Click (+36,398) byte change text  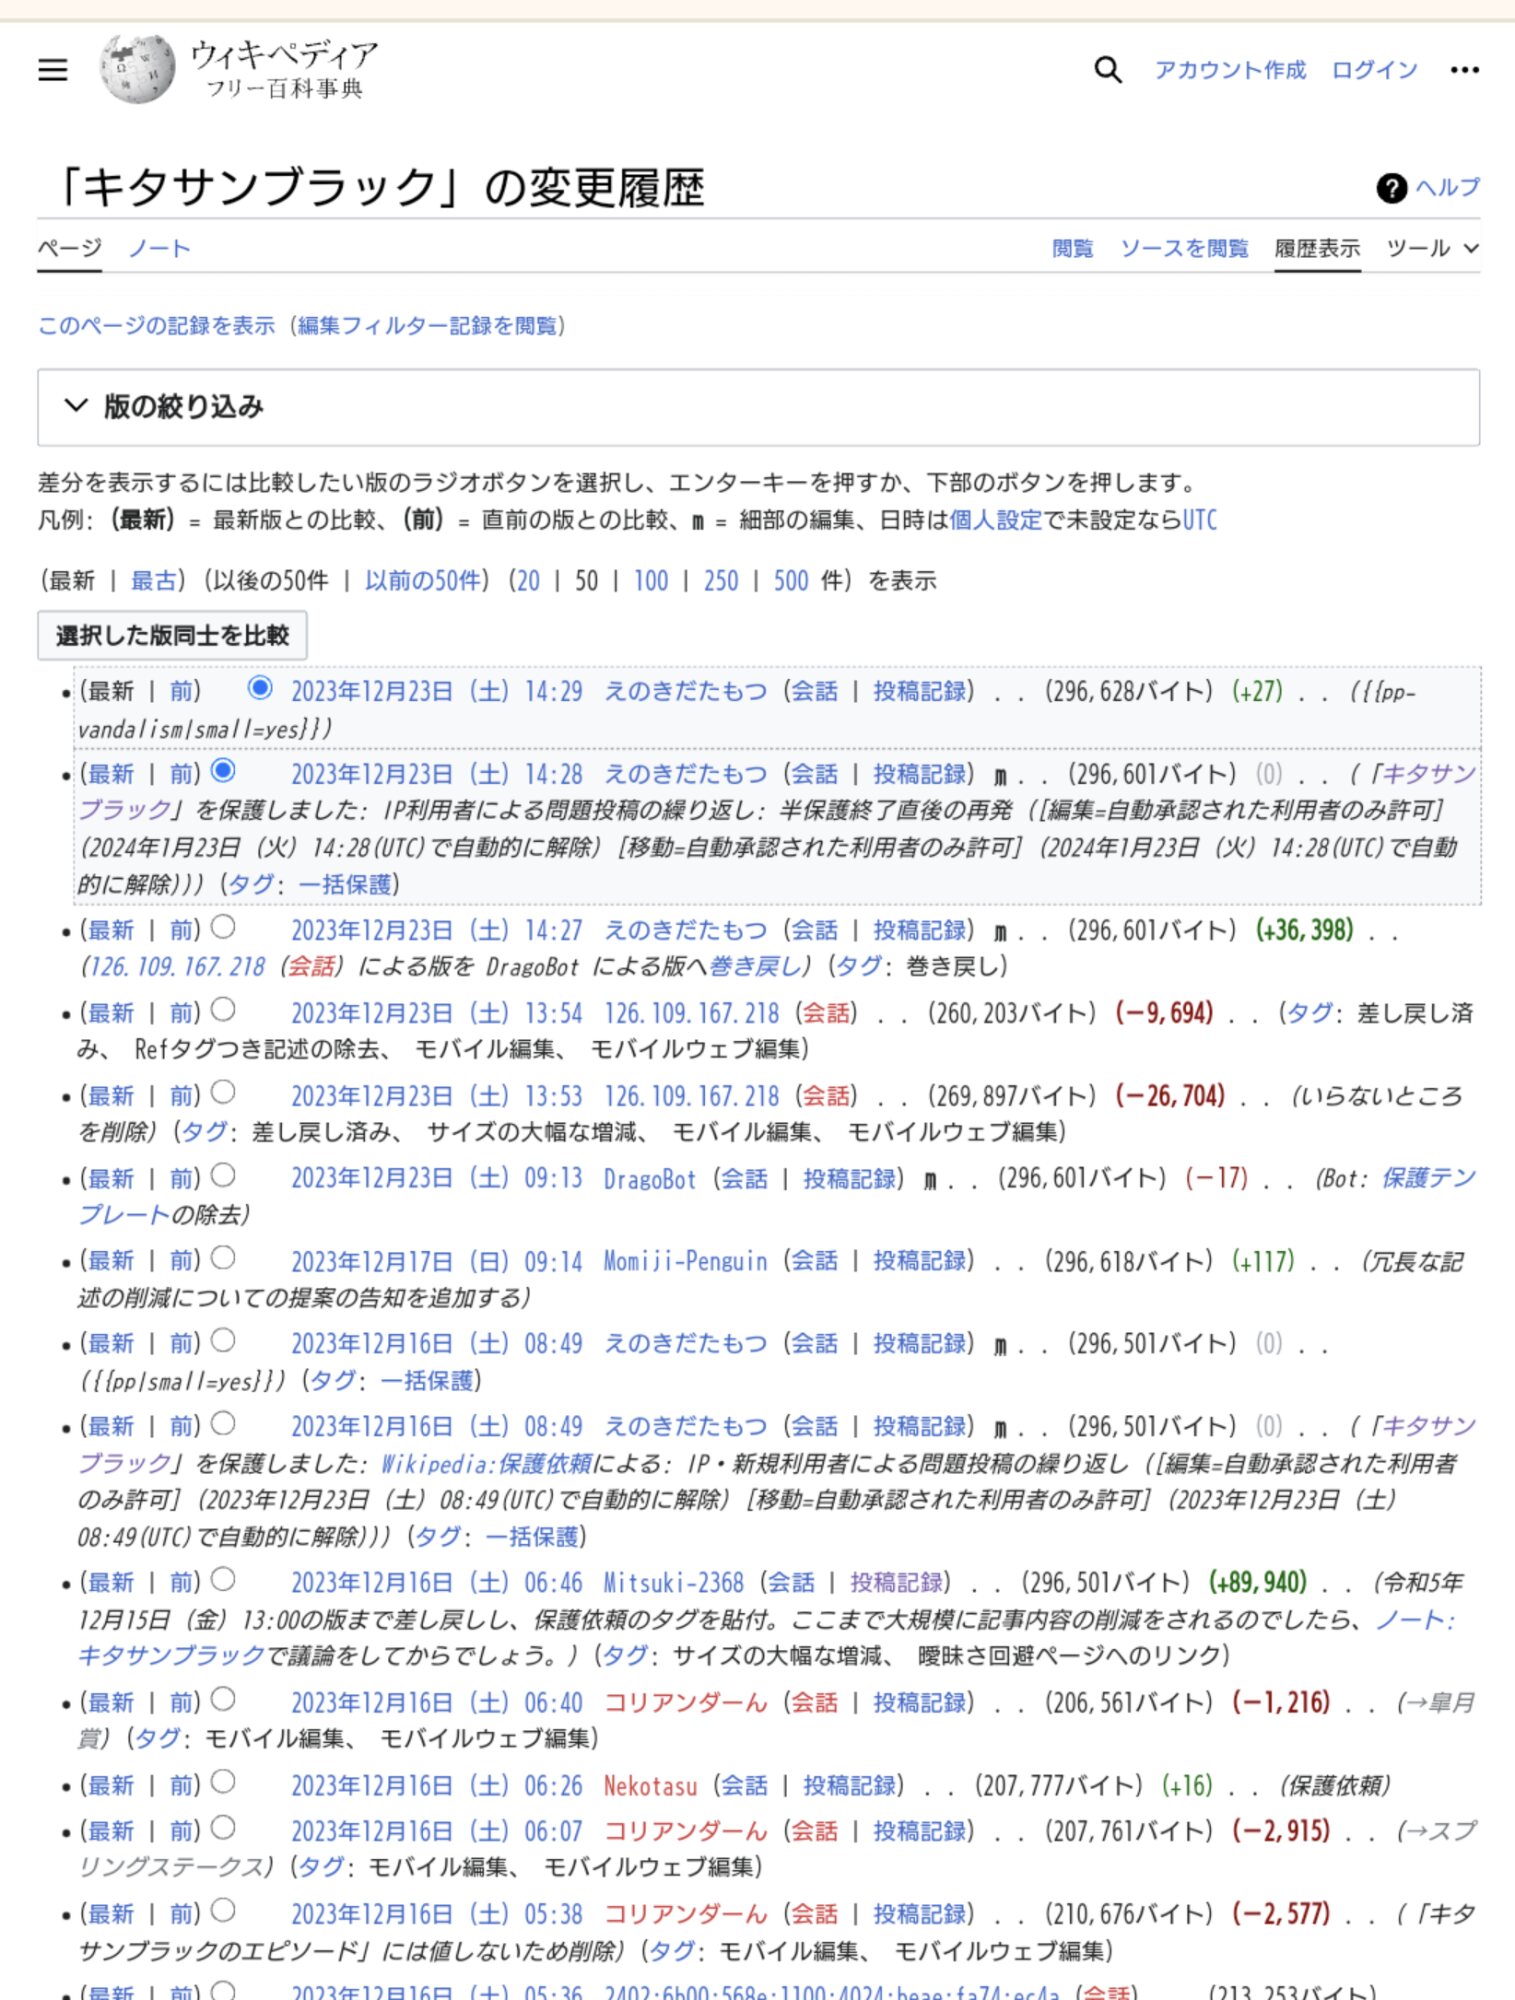(x=1305, y=931)
